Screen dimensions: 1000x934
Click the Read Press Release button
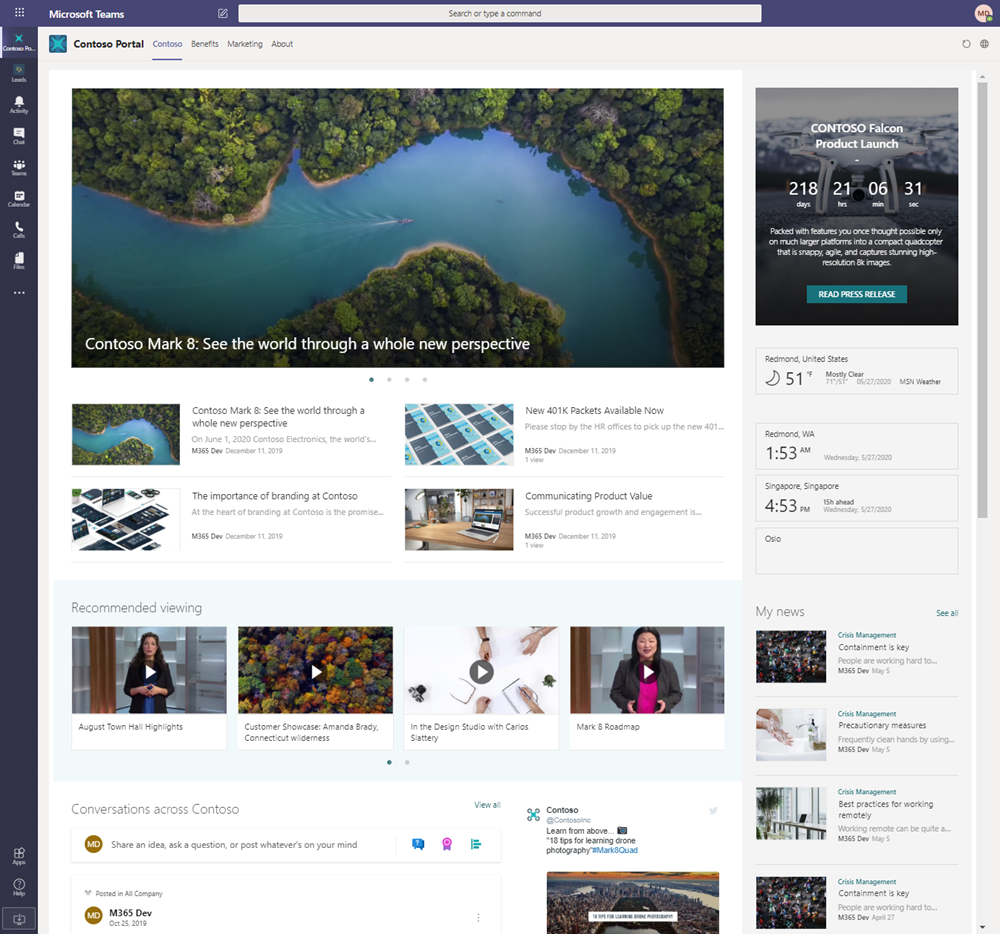[857, 294]
